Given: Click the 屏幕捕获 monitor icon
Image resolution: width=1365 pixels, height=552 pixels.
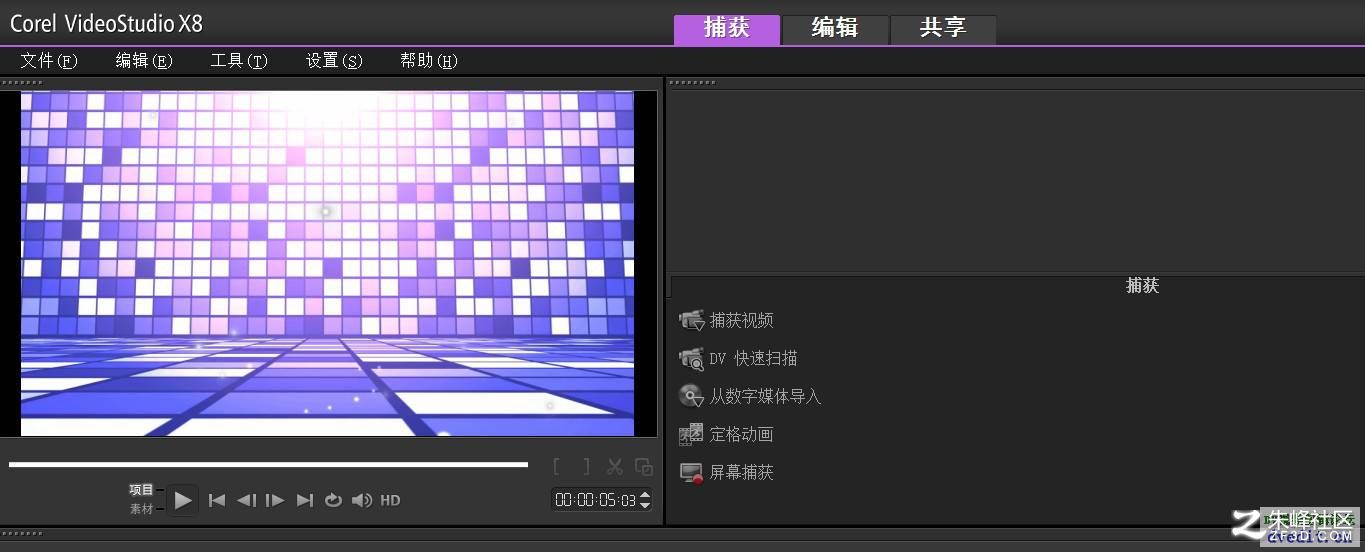Looking at the screenshot, I should coord(691,472).
